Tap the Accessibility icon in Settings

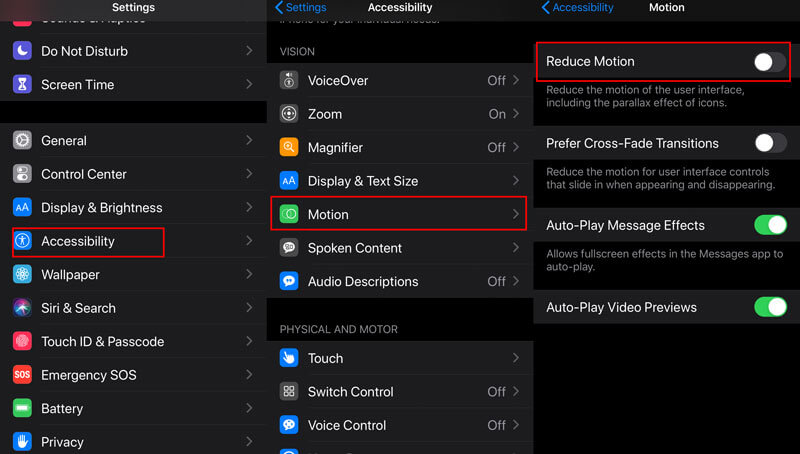pos(22,241)
